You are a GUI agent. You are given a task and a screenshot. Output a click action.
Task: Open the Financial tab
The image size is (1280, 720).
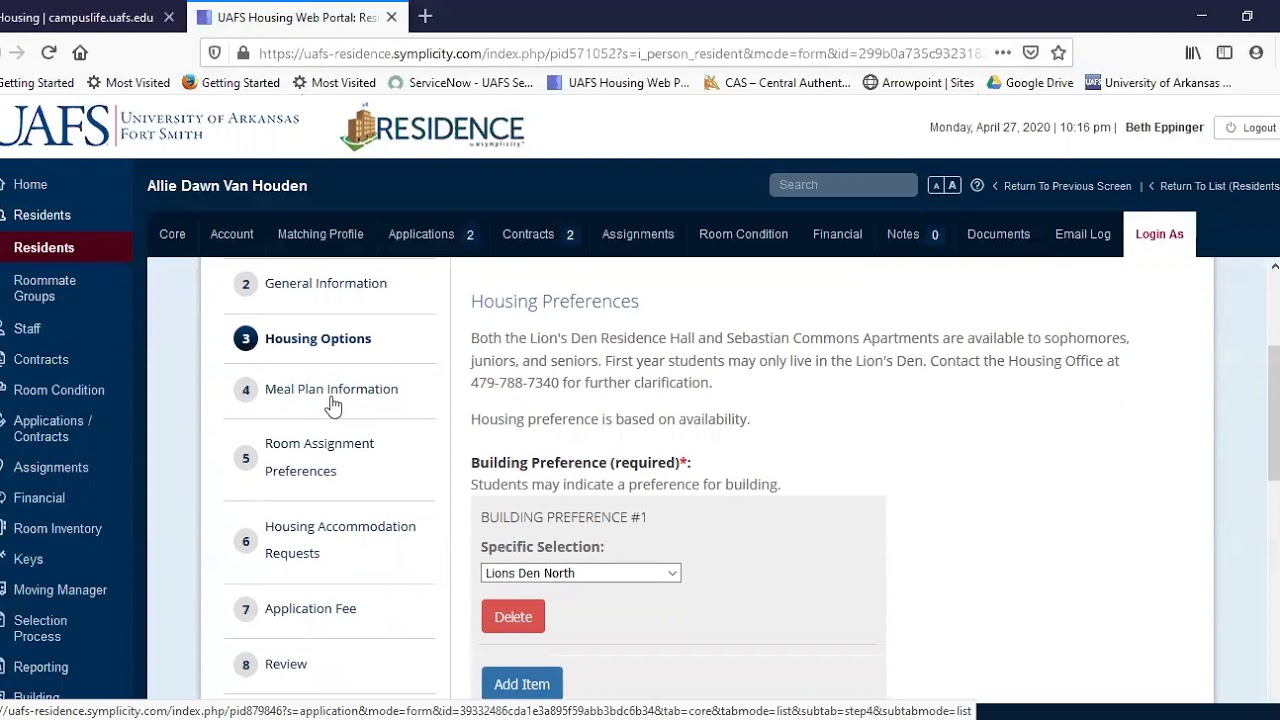pos(837,234)
